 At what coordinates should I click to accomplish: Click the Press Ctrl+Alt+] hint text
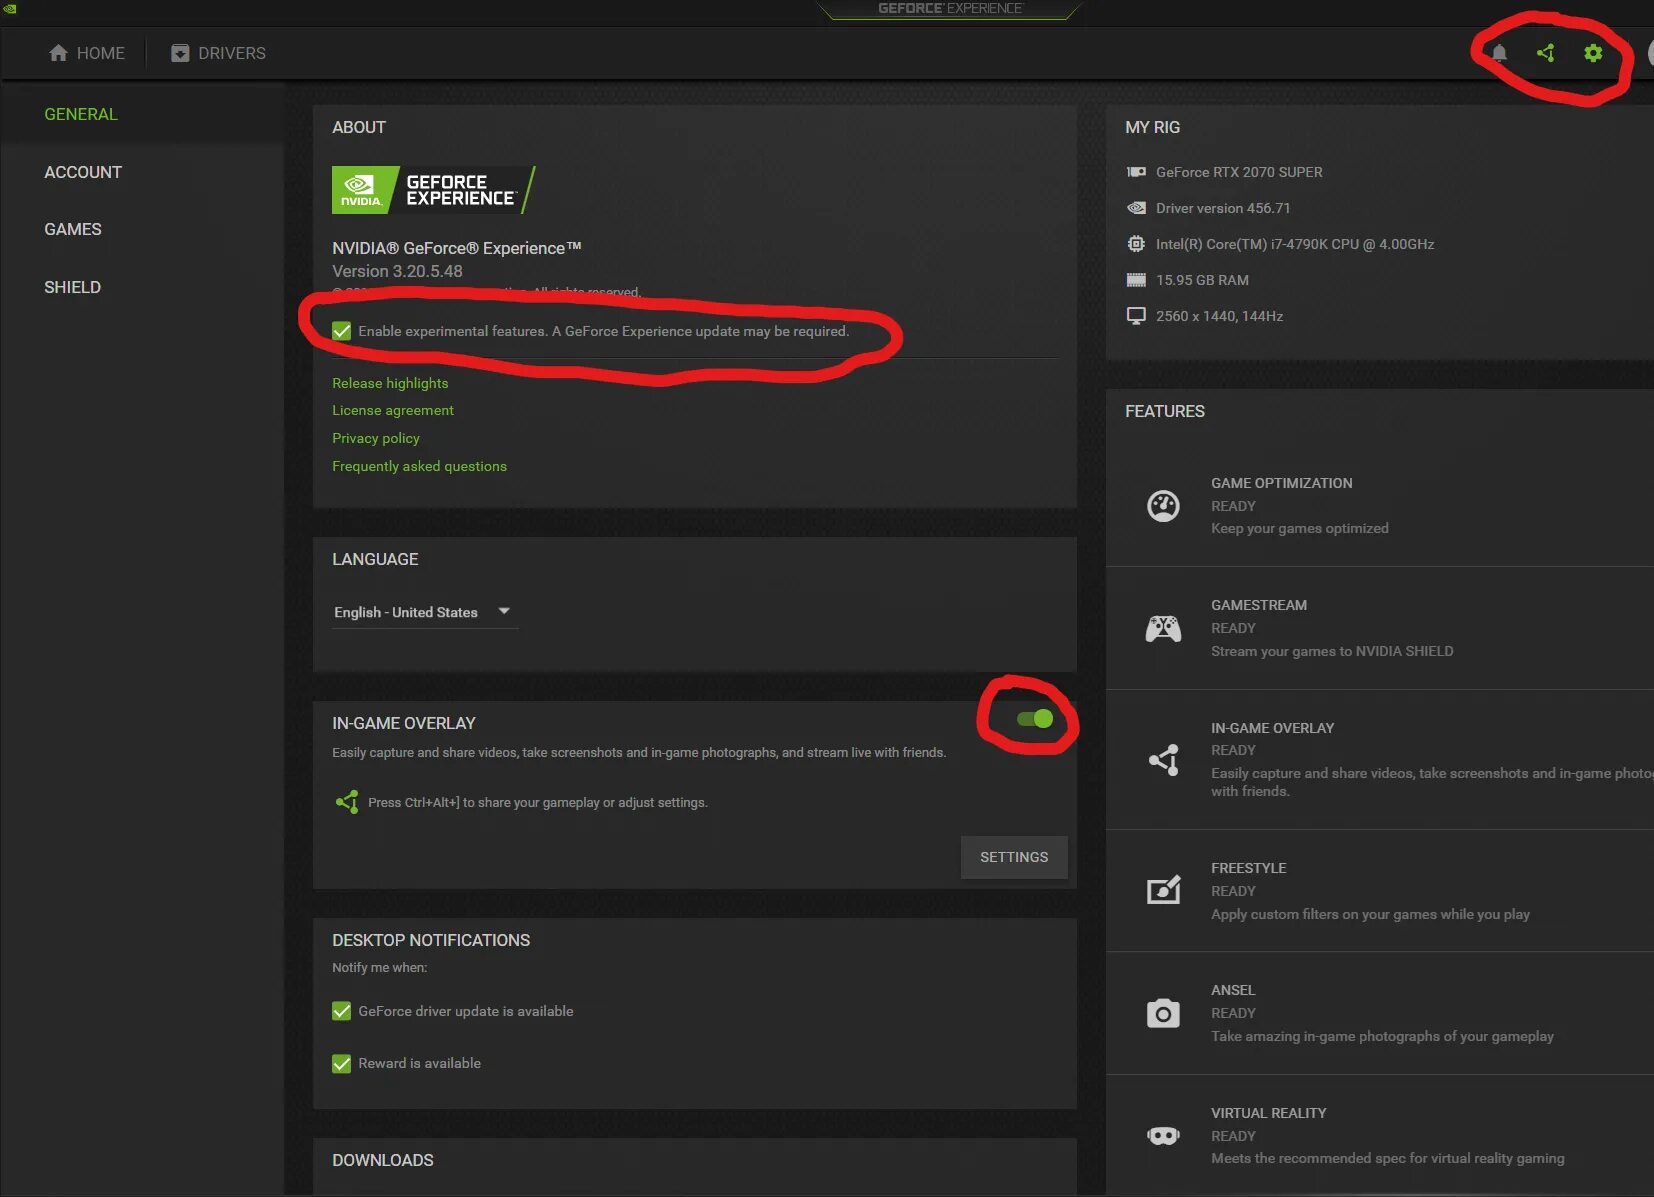pos(537,802)
